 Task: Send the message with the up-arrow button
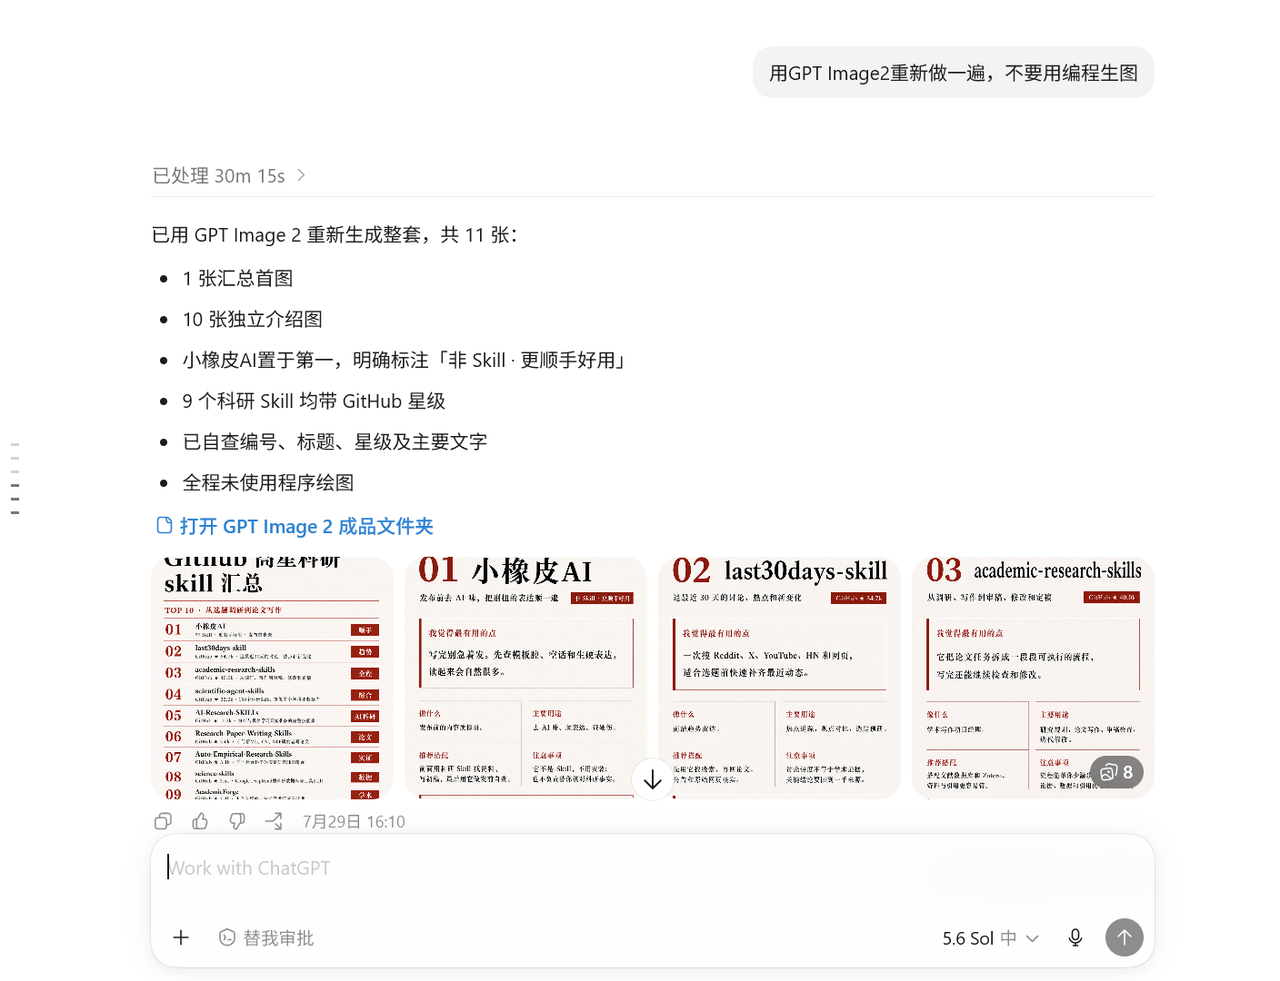(1124, 937)
